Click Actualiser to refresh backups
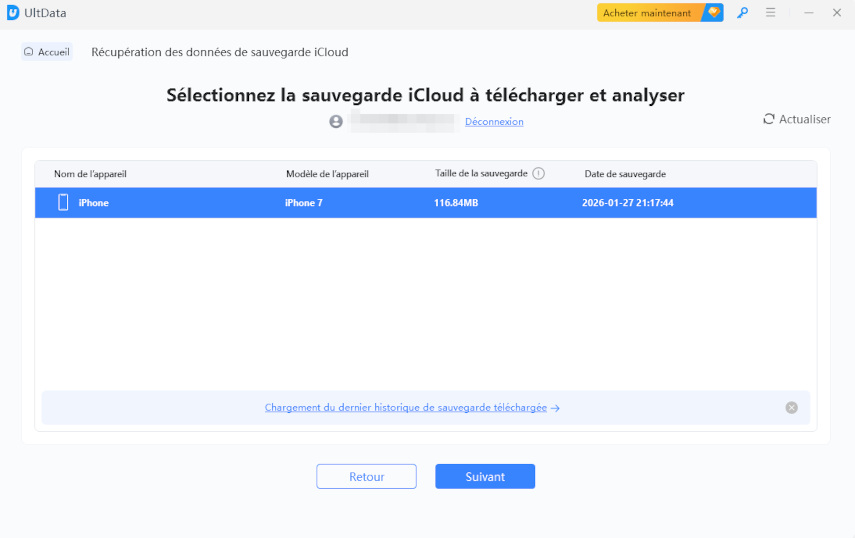This screenshot has height=538, width=855. 797,119
